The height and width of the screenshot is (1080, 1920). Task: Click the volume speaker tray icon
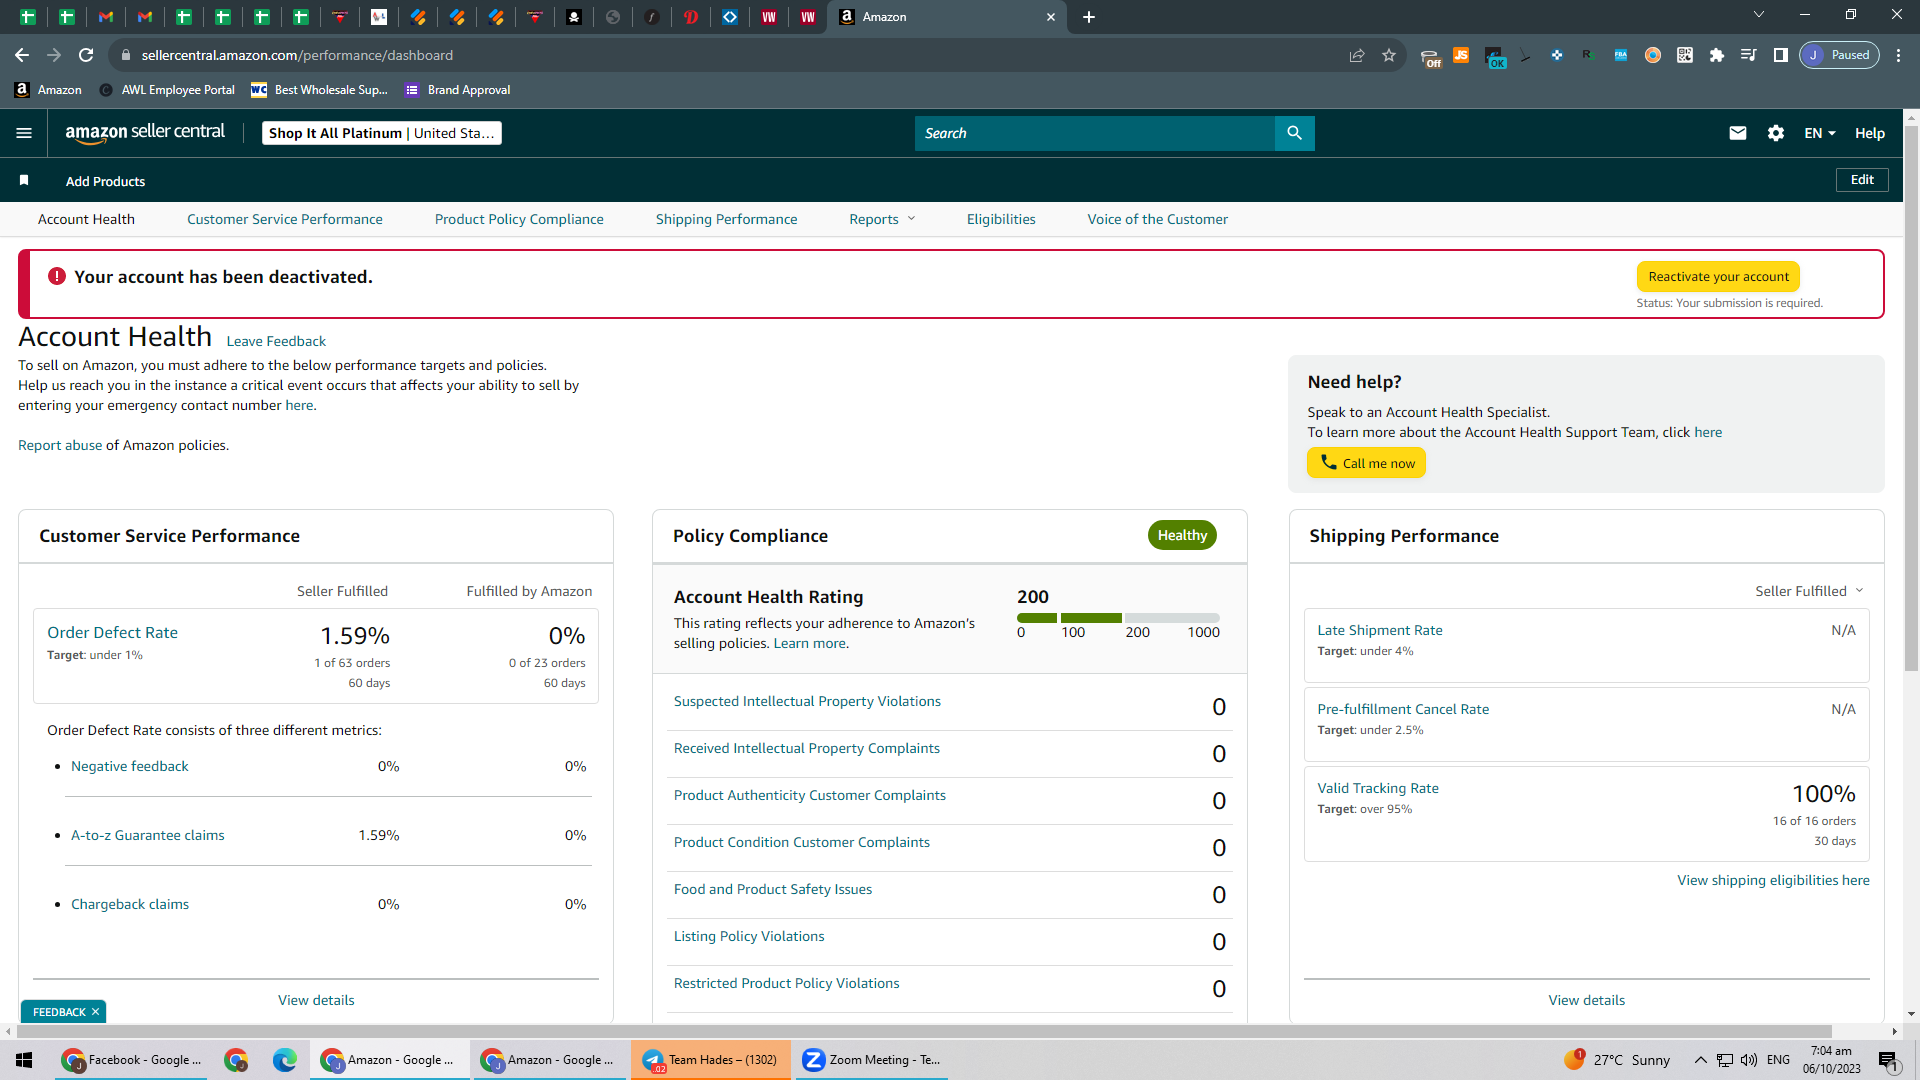[1749, 1060]
